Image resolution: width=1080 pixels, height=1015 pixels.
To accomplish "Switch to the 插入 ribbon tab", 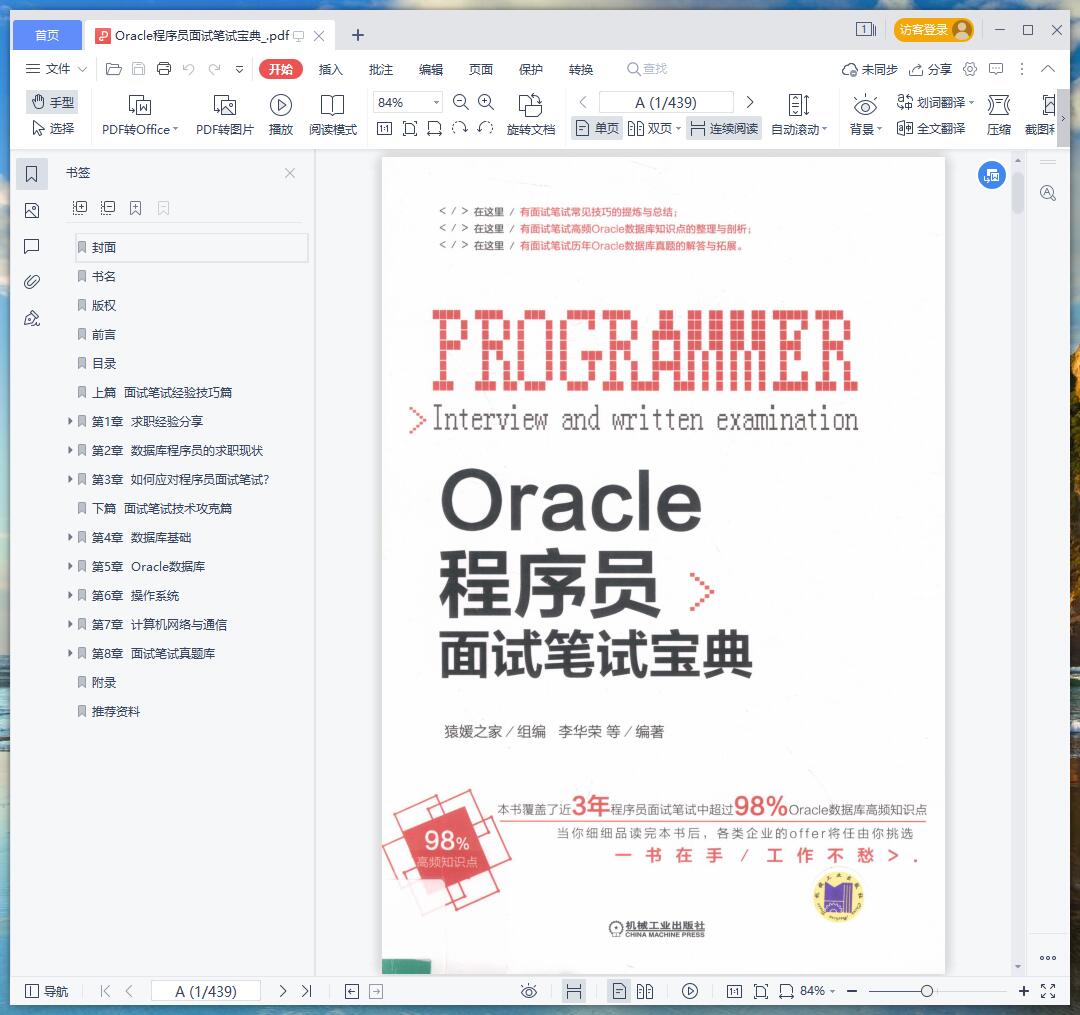I will (x=331, y=69).
